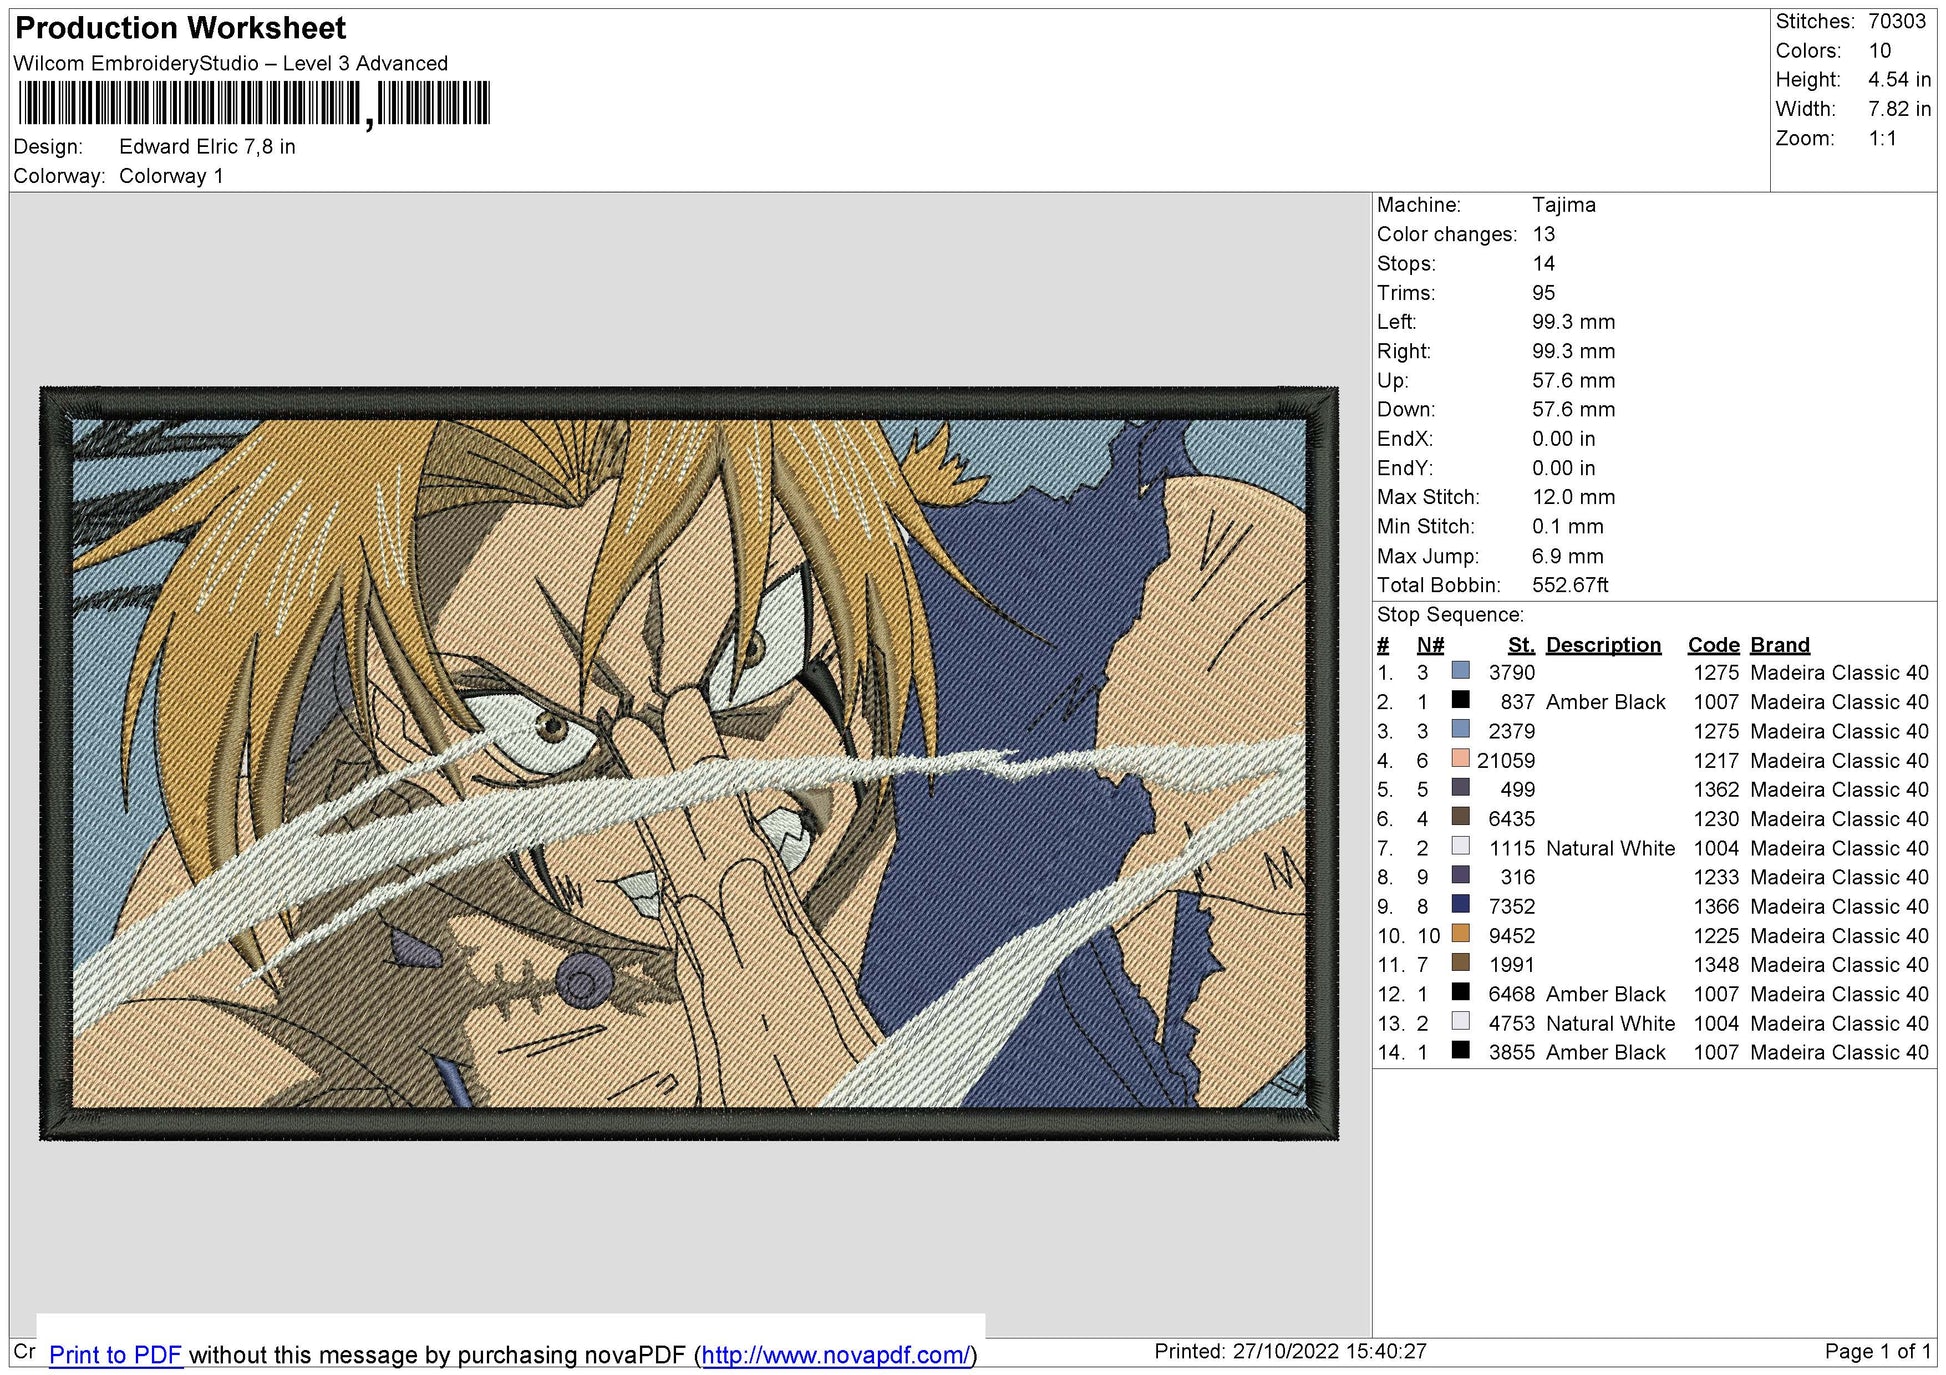
Task: Click the Production Worksheet heading
Action: pyautogui.click(x=180, y=28)
